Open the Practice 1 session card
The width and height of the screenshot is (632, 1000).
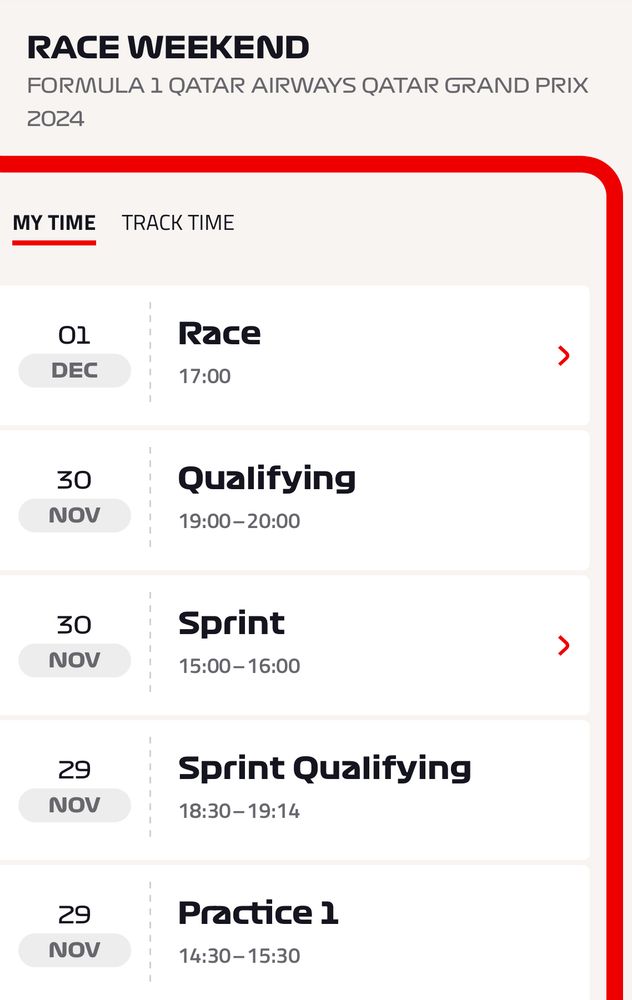tap(295, 932)
